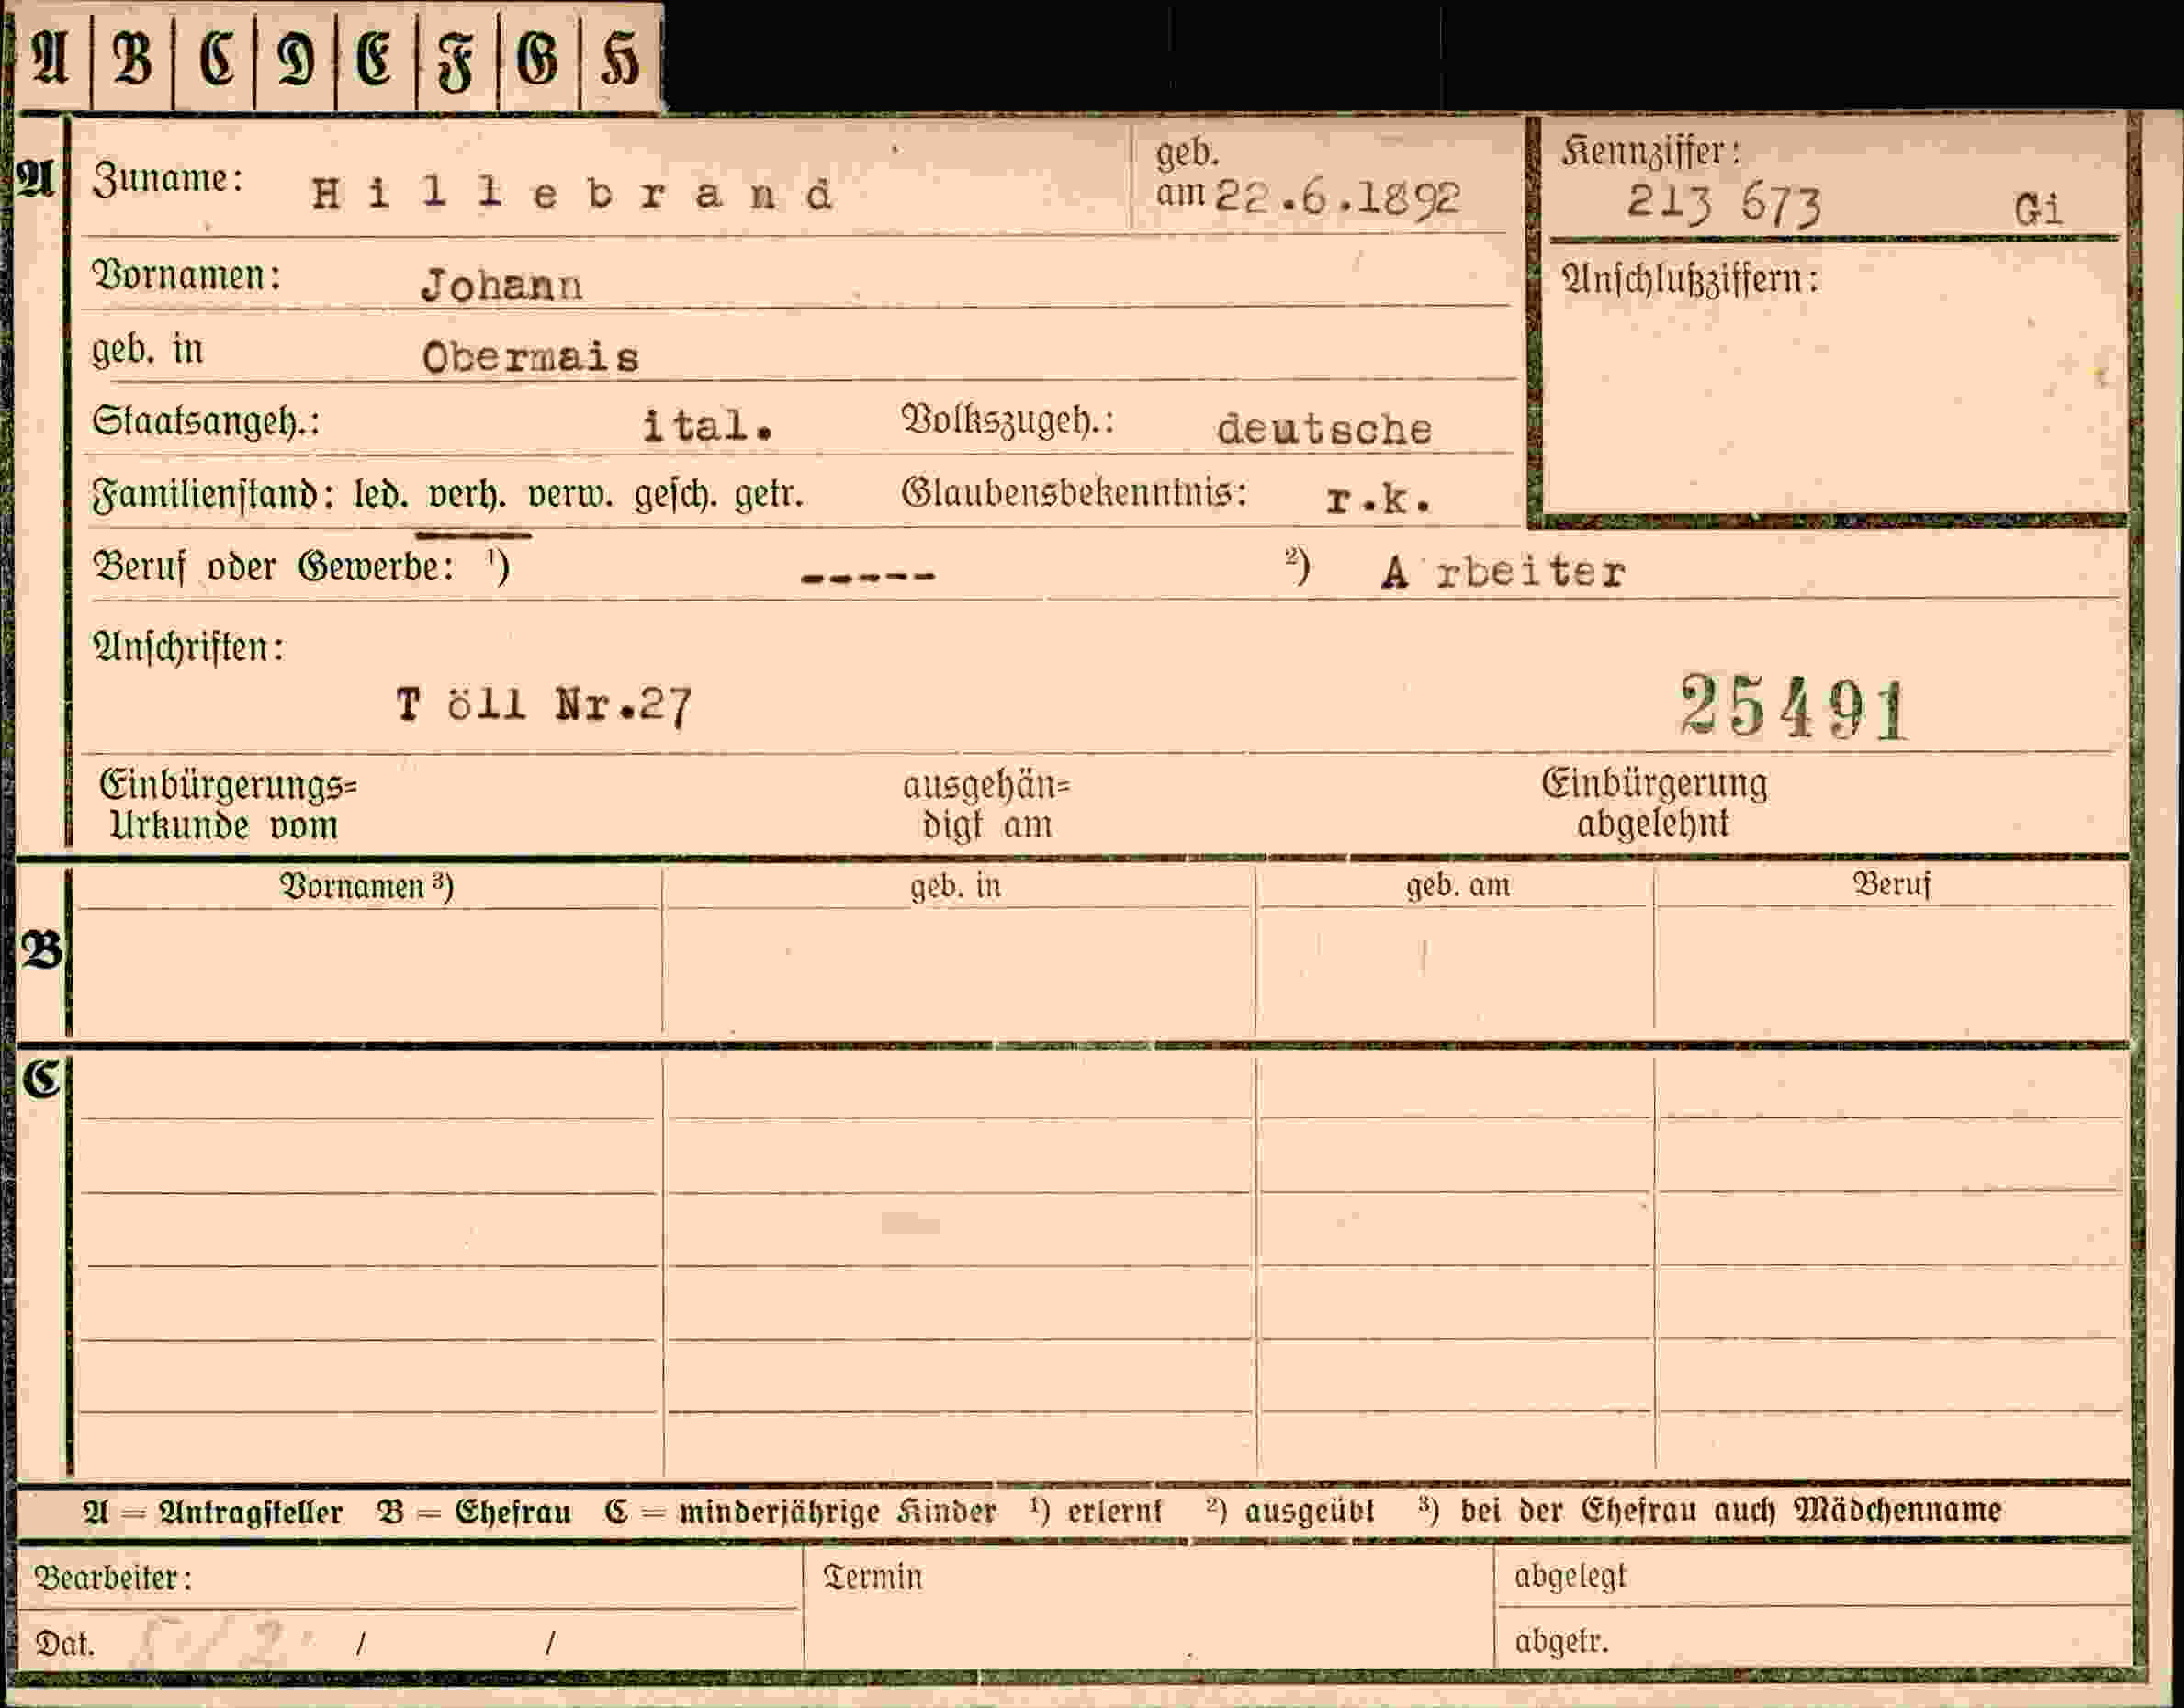
Task: Click the 'geb. am' column header
Action: 1458,885
